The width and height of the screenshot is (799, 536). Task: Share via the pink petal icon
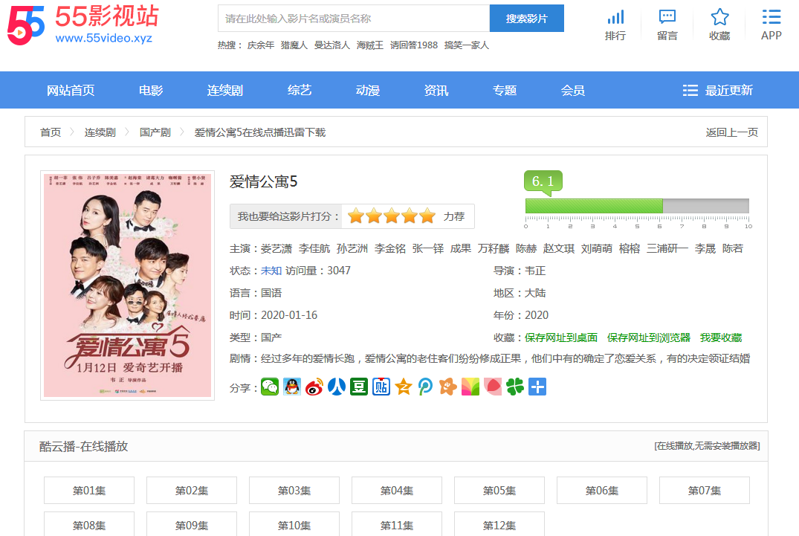click(493, 387)
